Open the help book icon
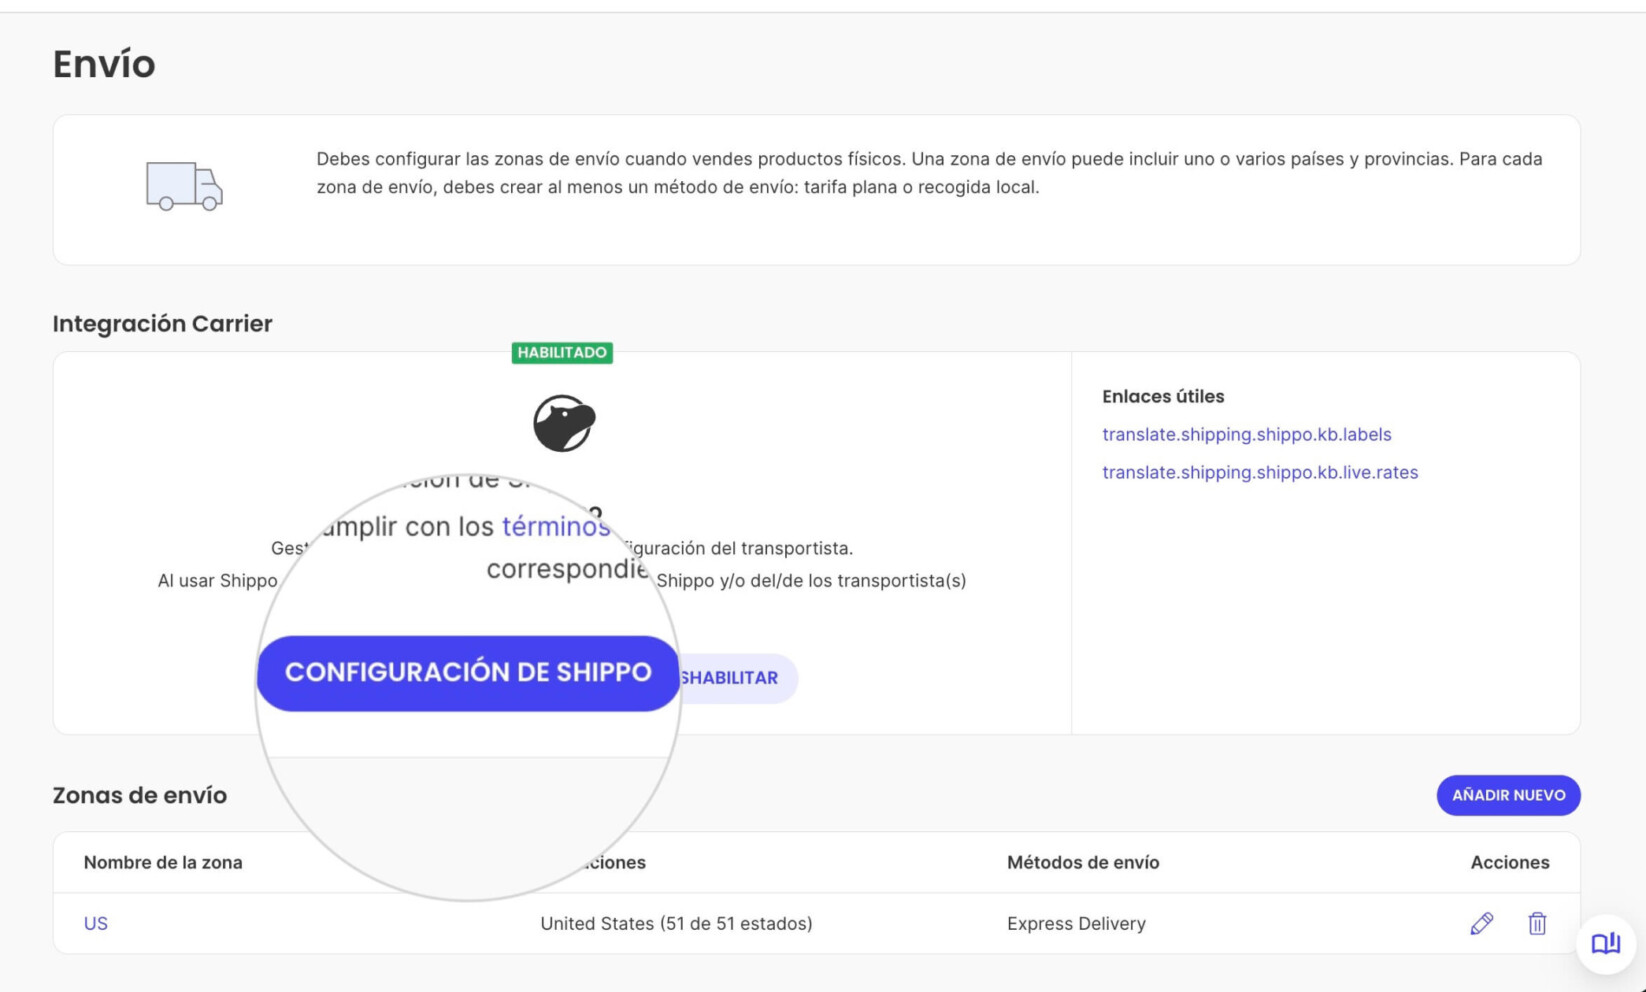The image size is (1646, 992). coord(1606,943)
